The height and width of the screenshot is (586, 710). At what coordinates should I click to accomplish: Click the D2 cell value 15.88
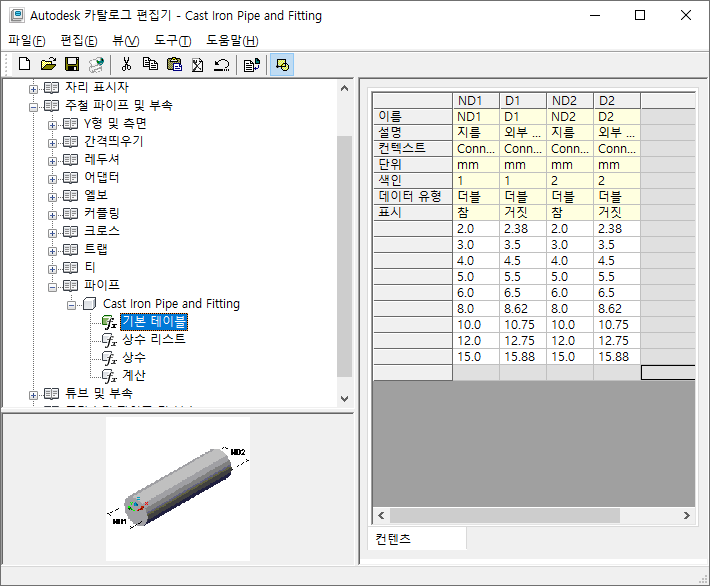(617, 357)
